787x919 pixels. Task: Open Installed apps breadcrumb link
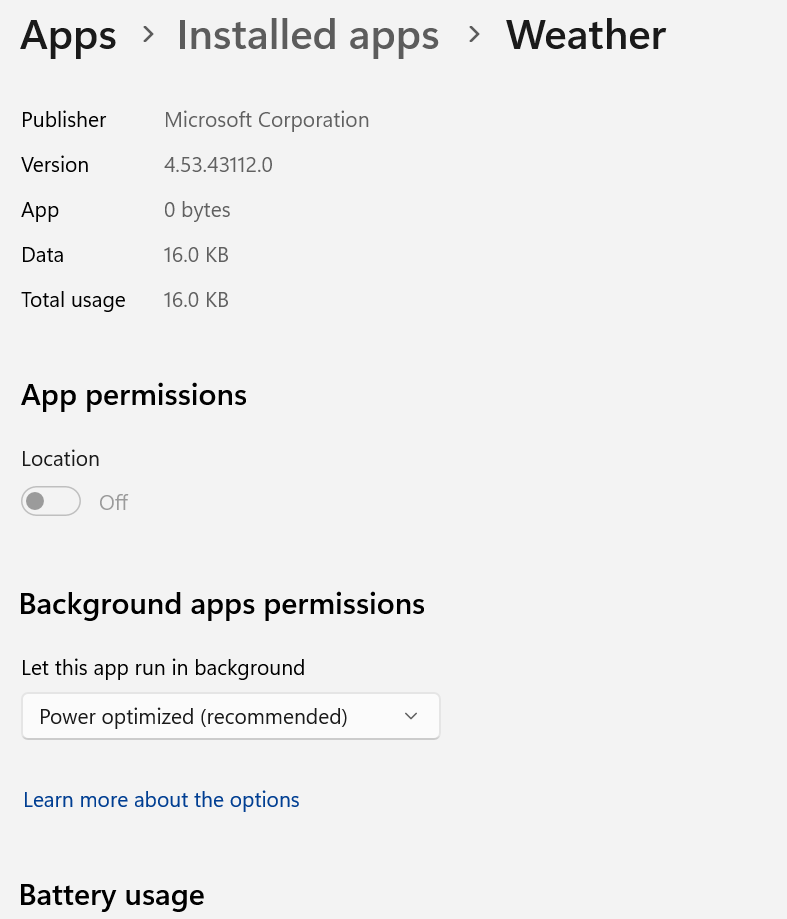coord(308,36)
